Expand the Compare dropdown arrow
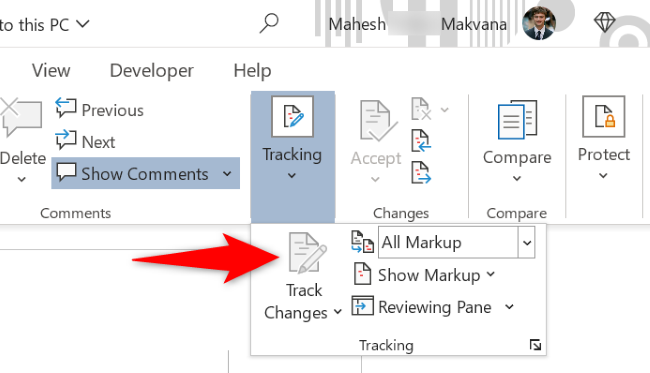Viewport: 650px width, 373px height. (x=517, y=179)
